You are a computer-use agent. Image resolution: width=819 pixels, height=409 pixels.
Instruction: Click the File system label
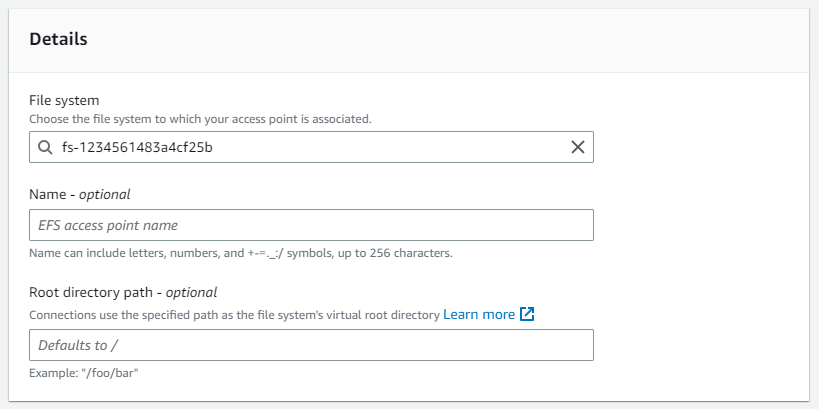coord(64,100)
